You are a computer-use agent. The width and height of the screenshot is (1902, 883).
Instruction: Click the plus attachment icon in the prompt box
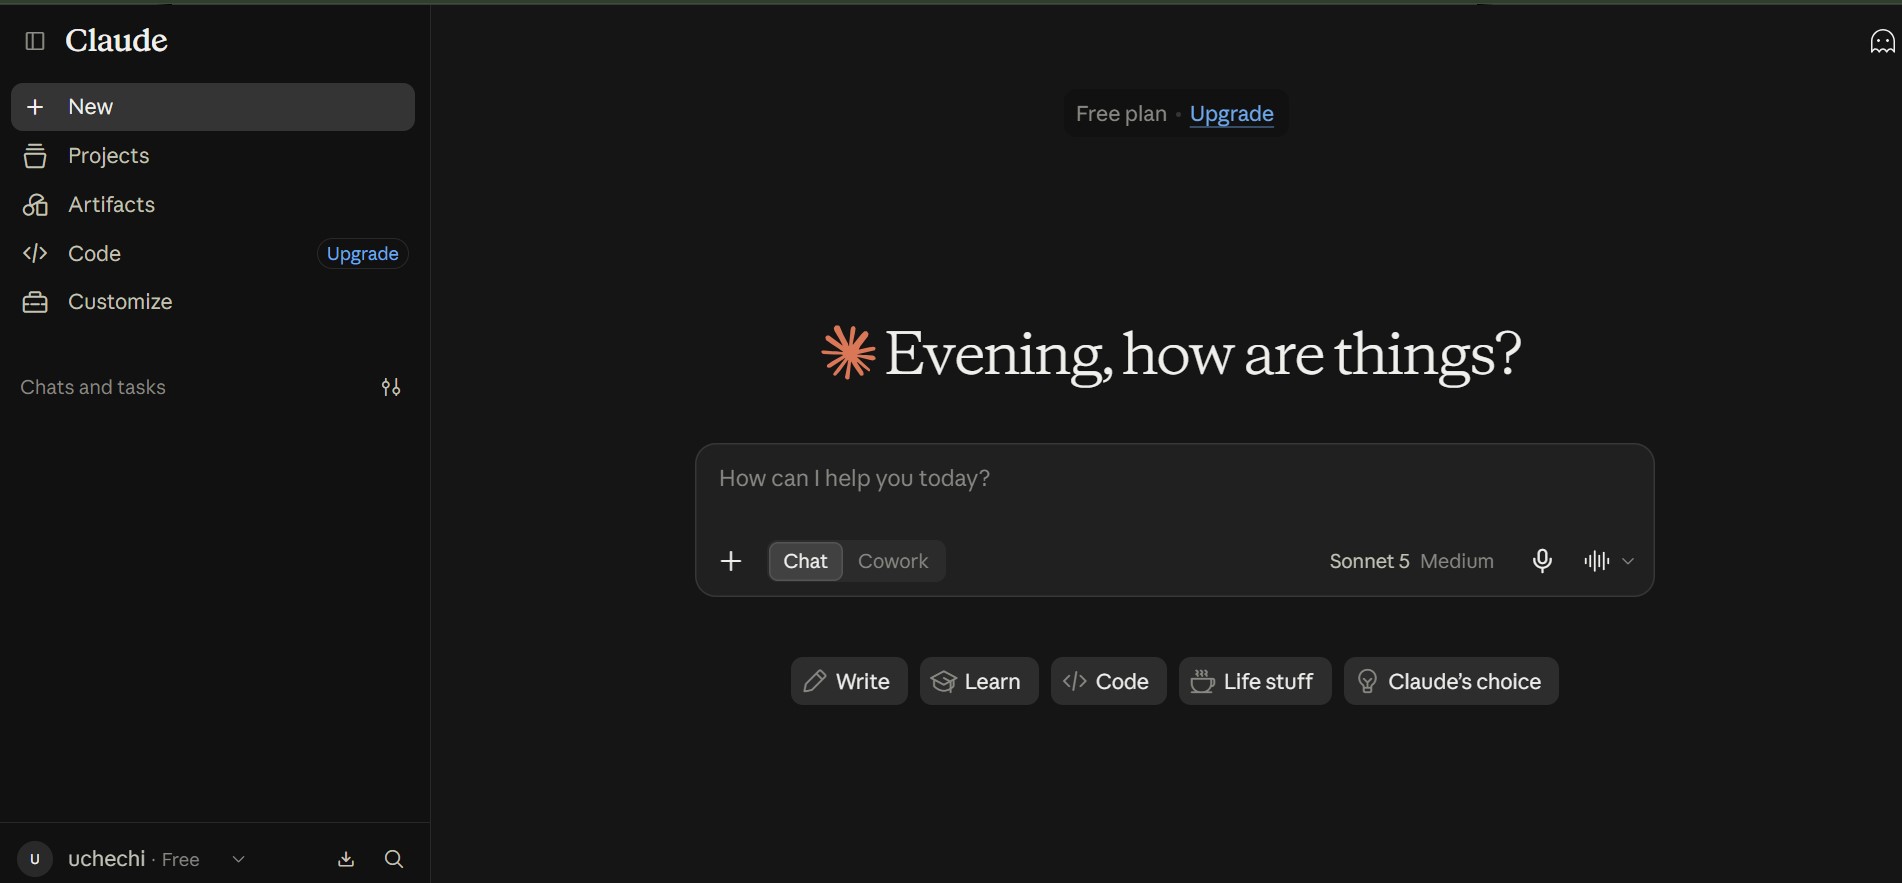pyautogui.click(x=731, y=561)
